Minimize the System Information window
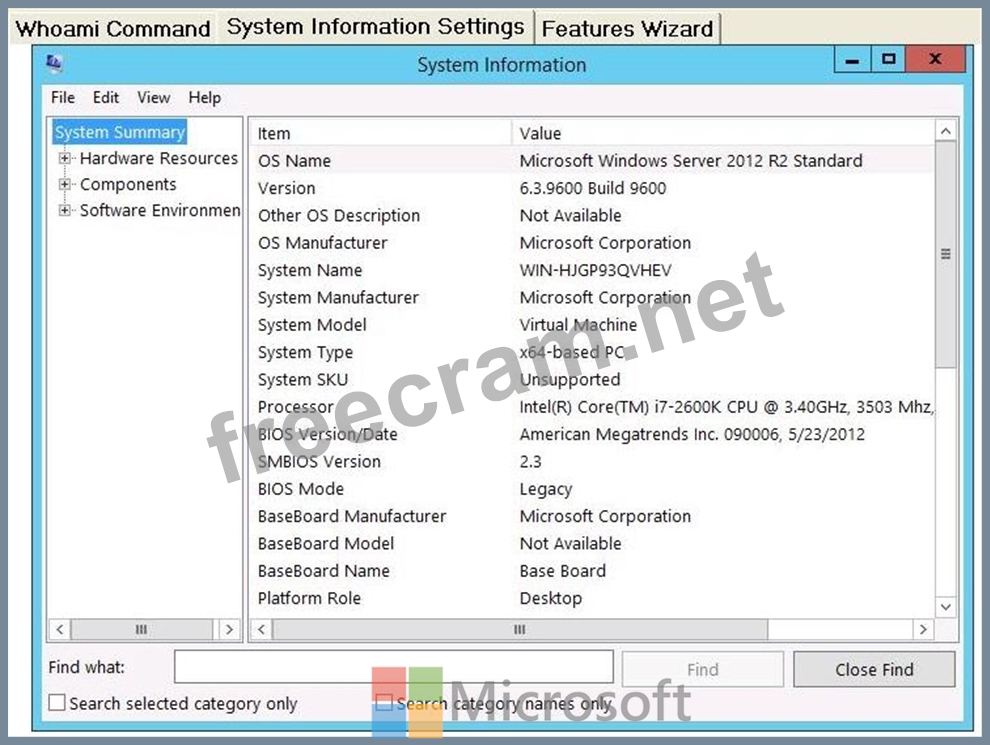Screen dimensions: 990x745 [x=852, y=61]
